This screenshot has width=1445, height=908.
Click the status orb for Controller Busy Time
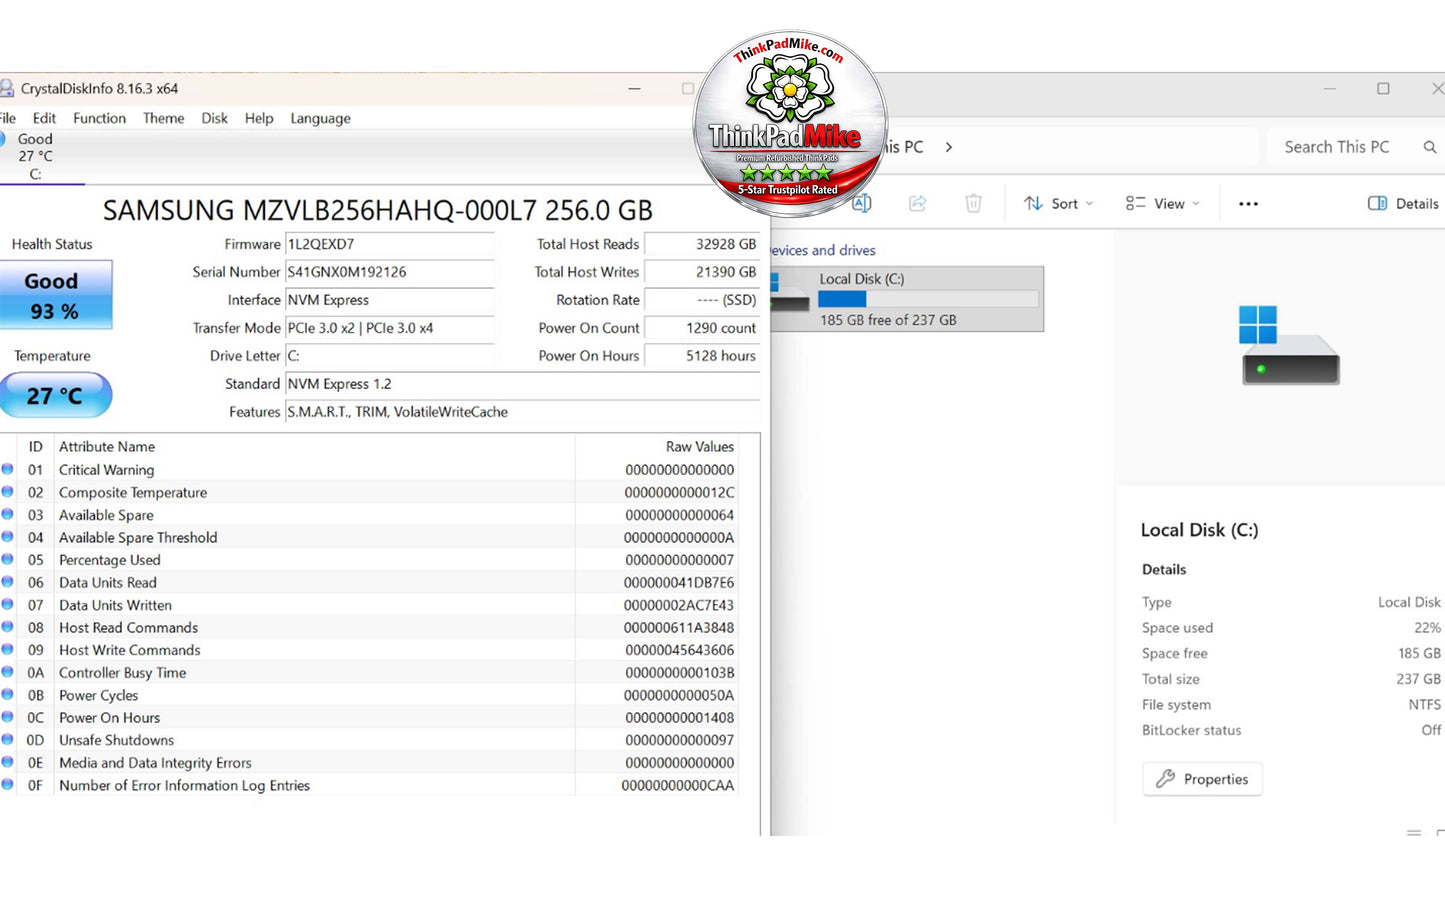click(8, 672)
